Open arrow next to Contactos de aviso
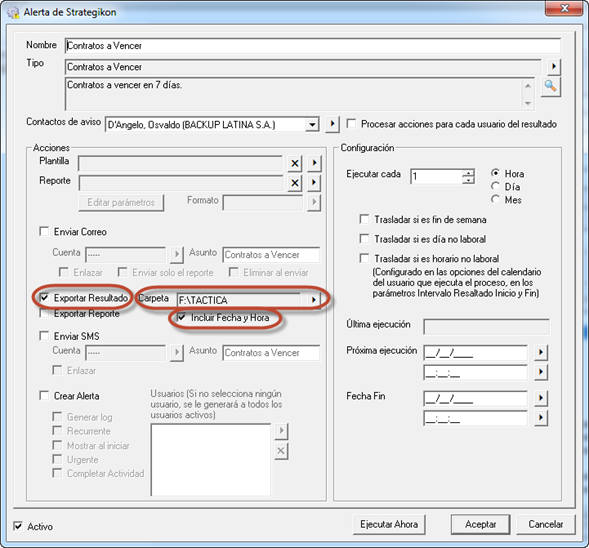Image resolution: width=589 pixels, height=548 pixels. coord(332,123)
